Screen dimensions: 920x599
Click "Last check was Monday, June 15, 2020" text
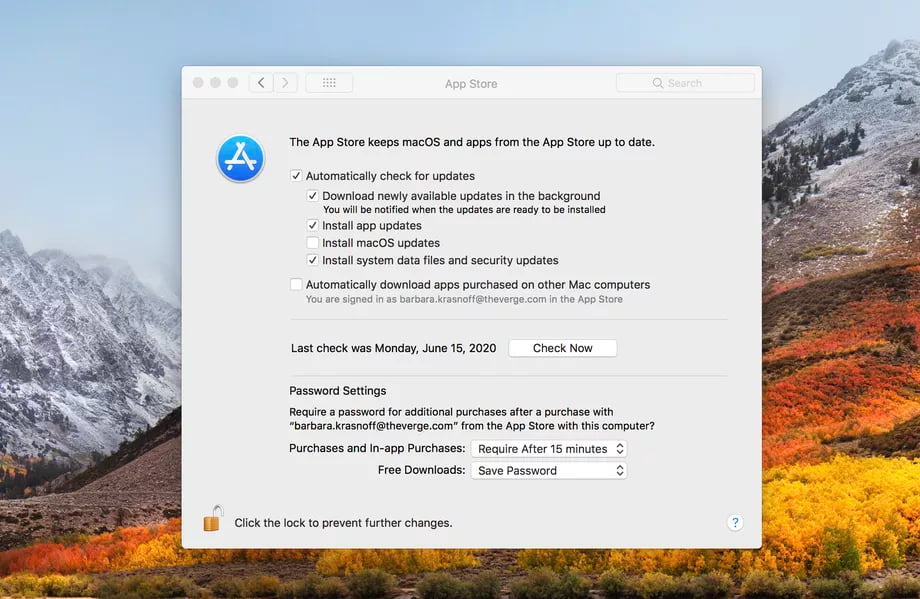pyautogui.click(x=394, y=348)
